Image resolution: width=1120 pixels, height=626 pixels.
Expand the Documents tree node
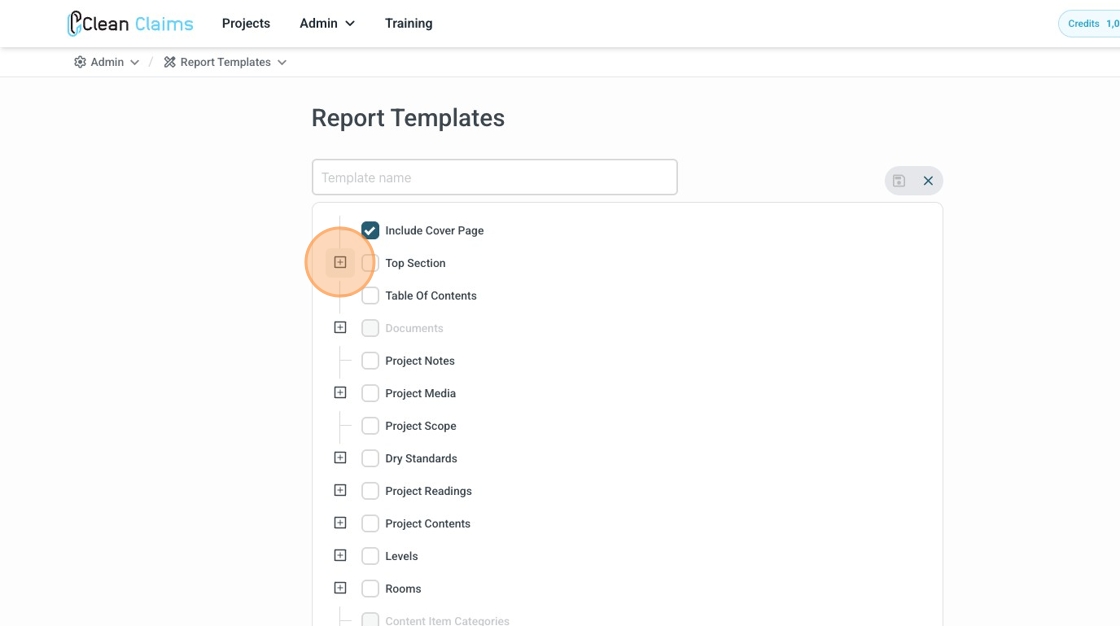(340, 328)
